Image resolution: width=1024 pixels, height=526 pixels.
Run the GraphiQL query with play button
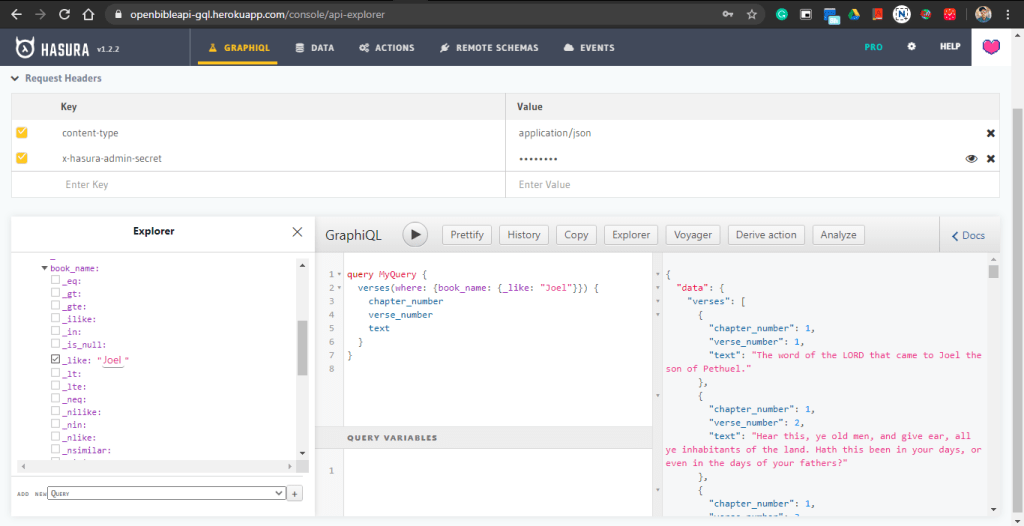[415, 235]
